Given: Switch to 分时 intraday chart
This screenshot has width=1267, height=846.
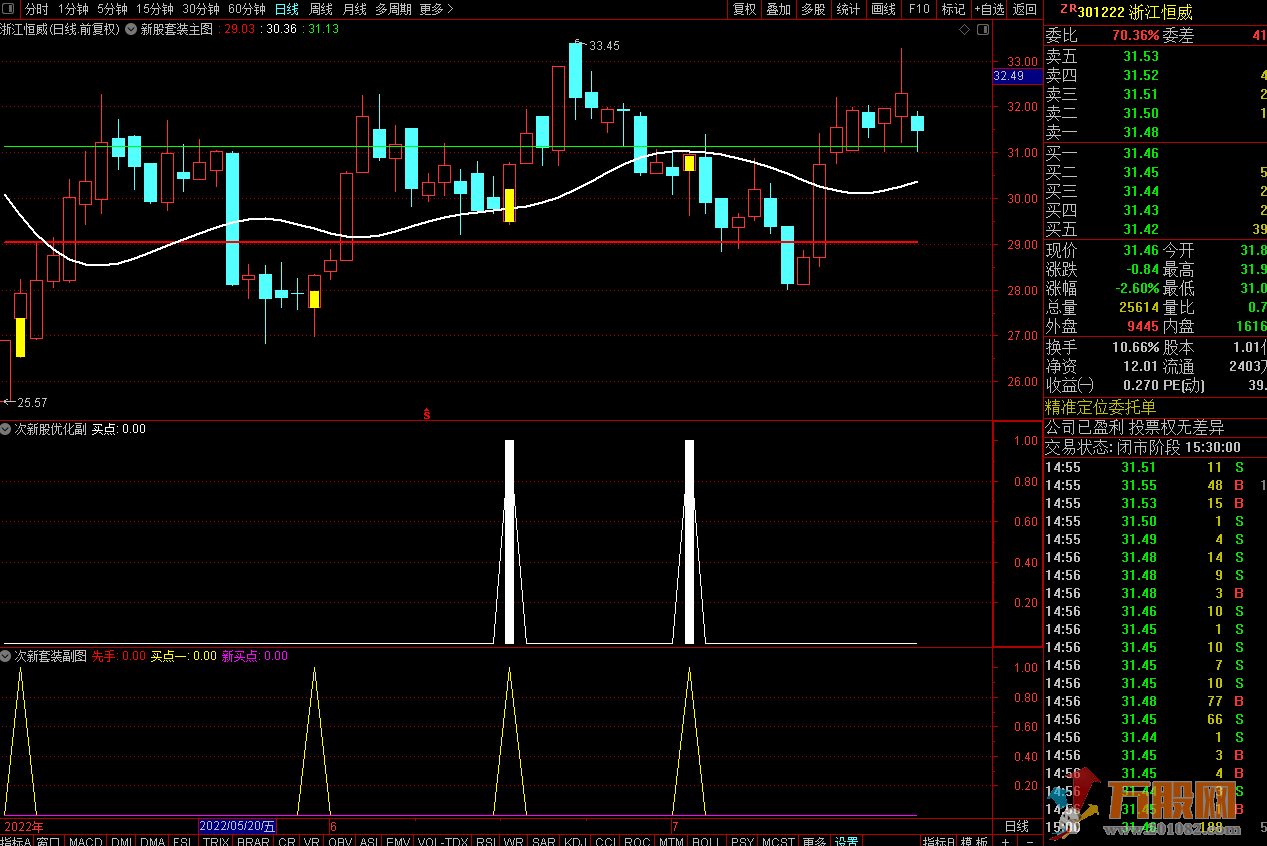Looking at the screenshot, I should point(37,9).
